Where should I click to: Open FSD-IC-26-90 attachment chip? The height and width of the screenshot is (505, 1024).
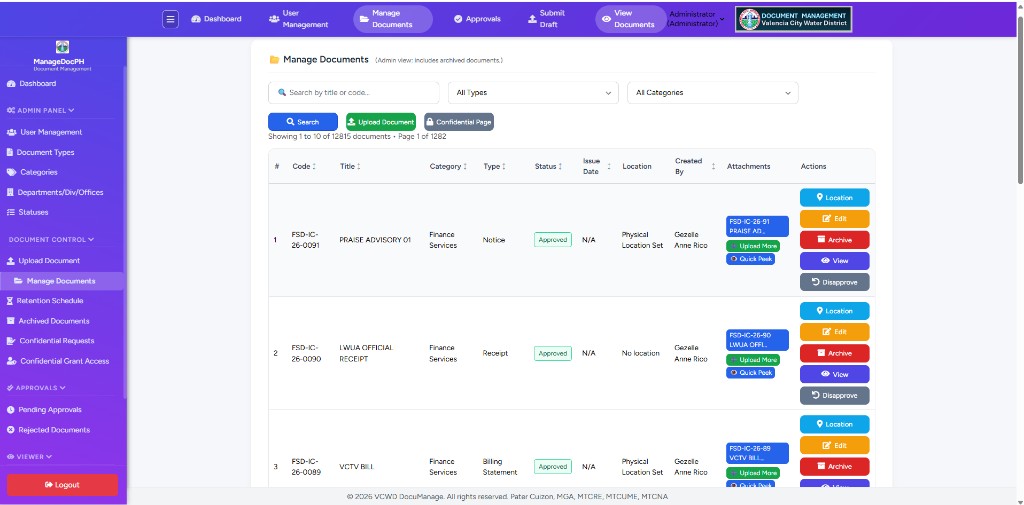(758, 340)
